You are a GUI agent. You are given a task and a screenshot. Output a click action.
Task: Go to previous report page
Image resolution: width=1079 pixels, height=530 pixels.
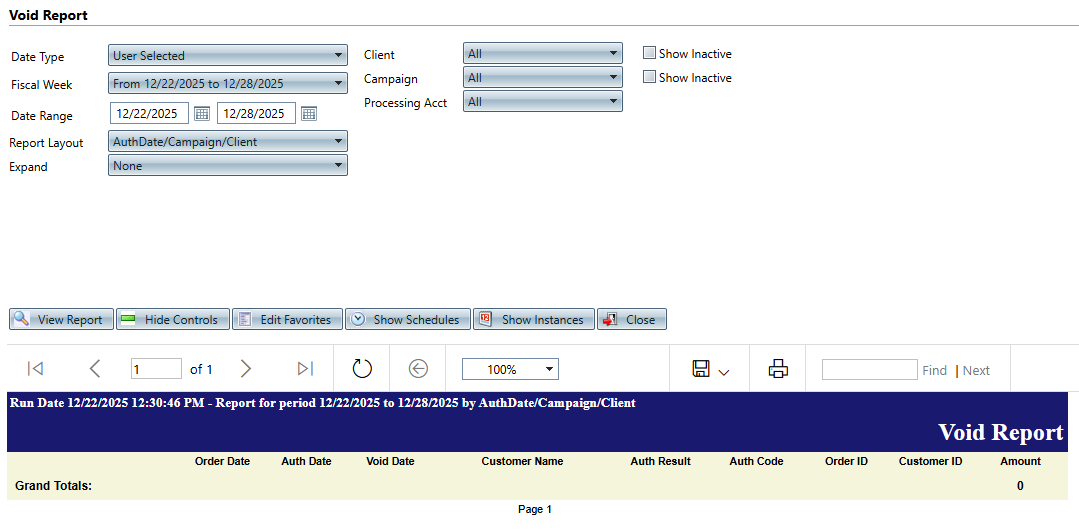(x=95, y=369)
